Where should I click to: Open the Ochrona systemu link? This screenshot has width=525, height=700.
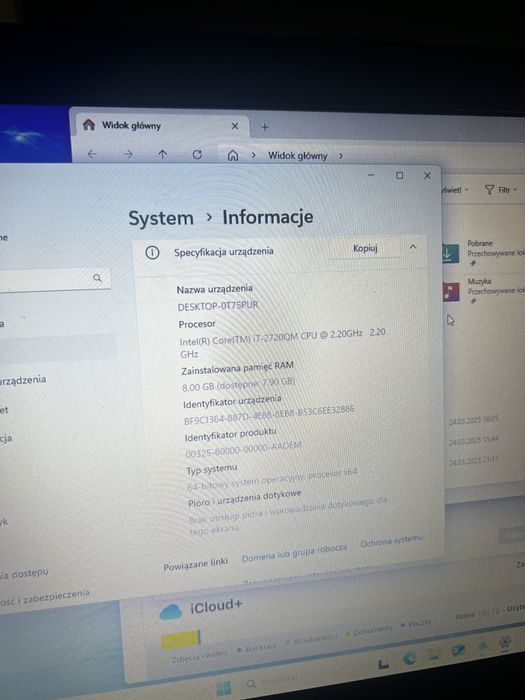click(x=392, y=540)
